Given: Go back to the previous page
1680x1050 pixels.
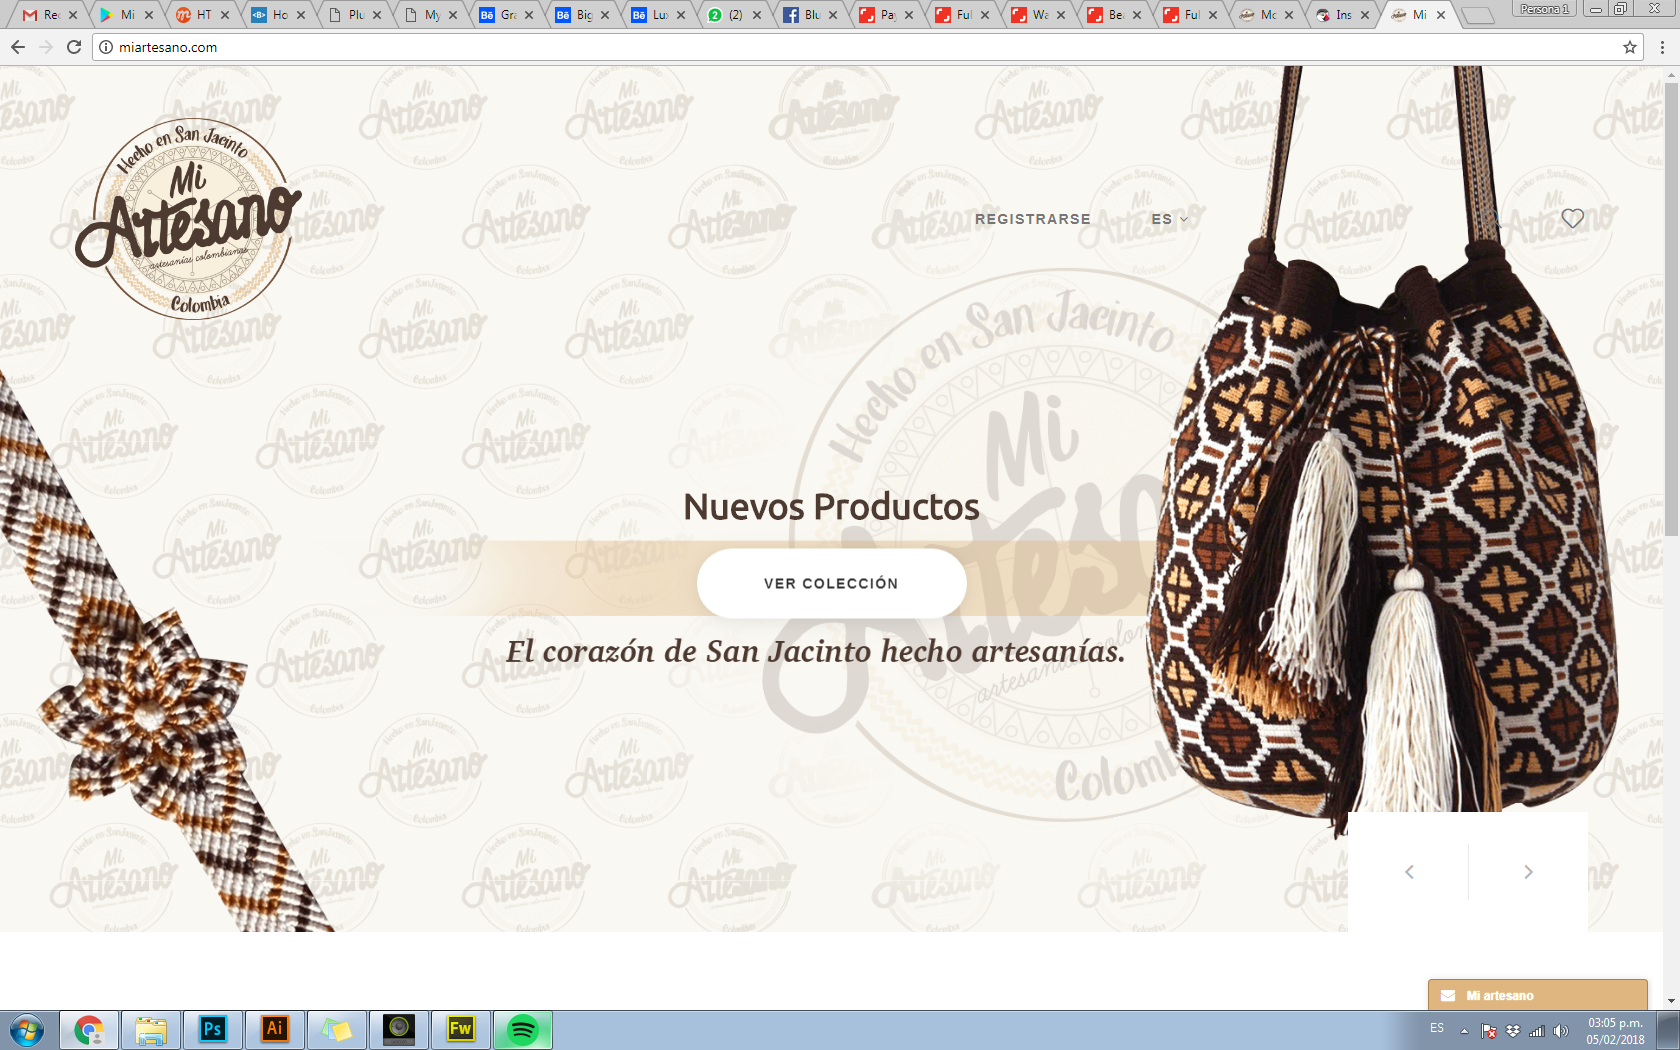Looking at the screenshot, I should (x=18, y=47).
